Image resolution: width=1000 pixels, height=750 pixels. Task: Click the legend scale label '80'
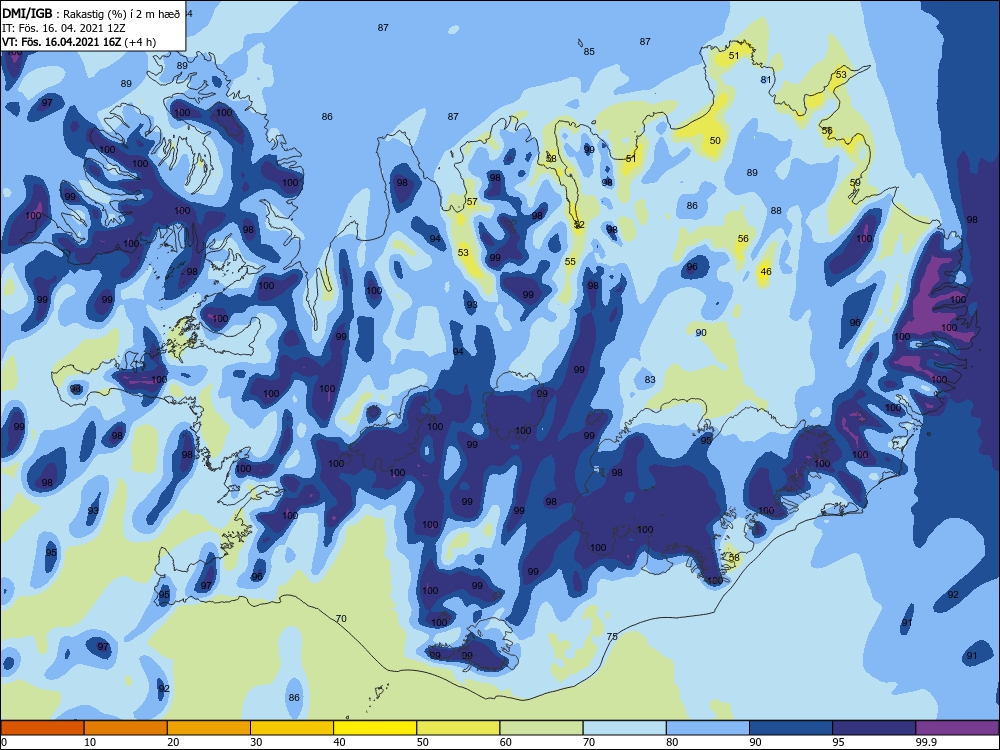(672, 742)
